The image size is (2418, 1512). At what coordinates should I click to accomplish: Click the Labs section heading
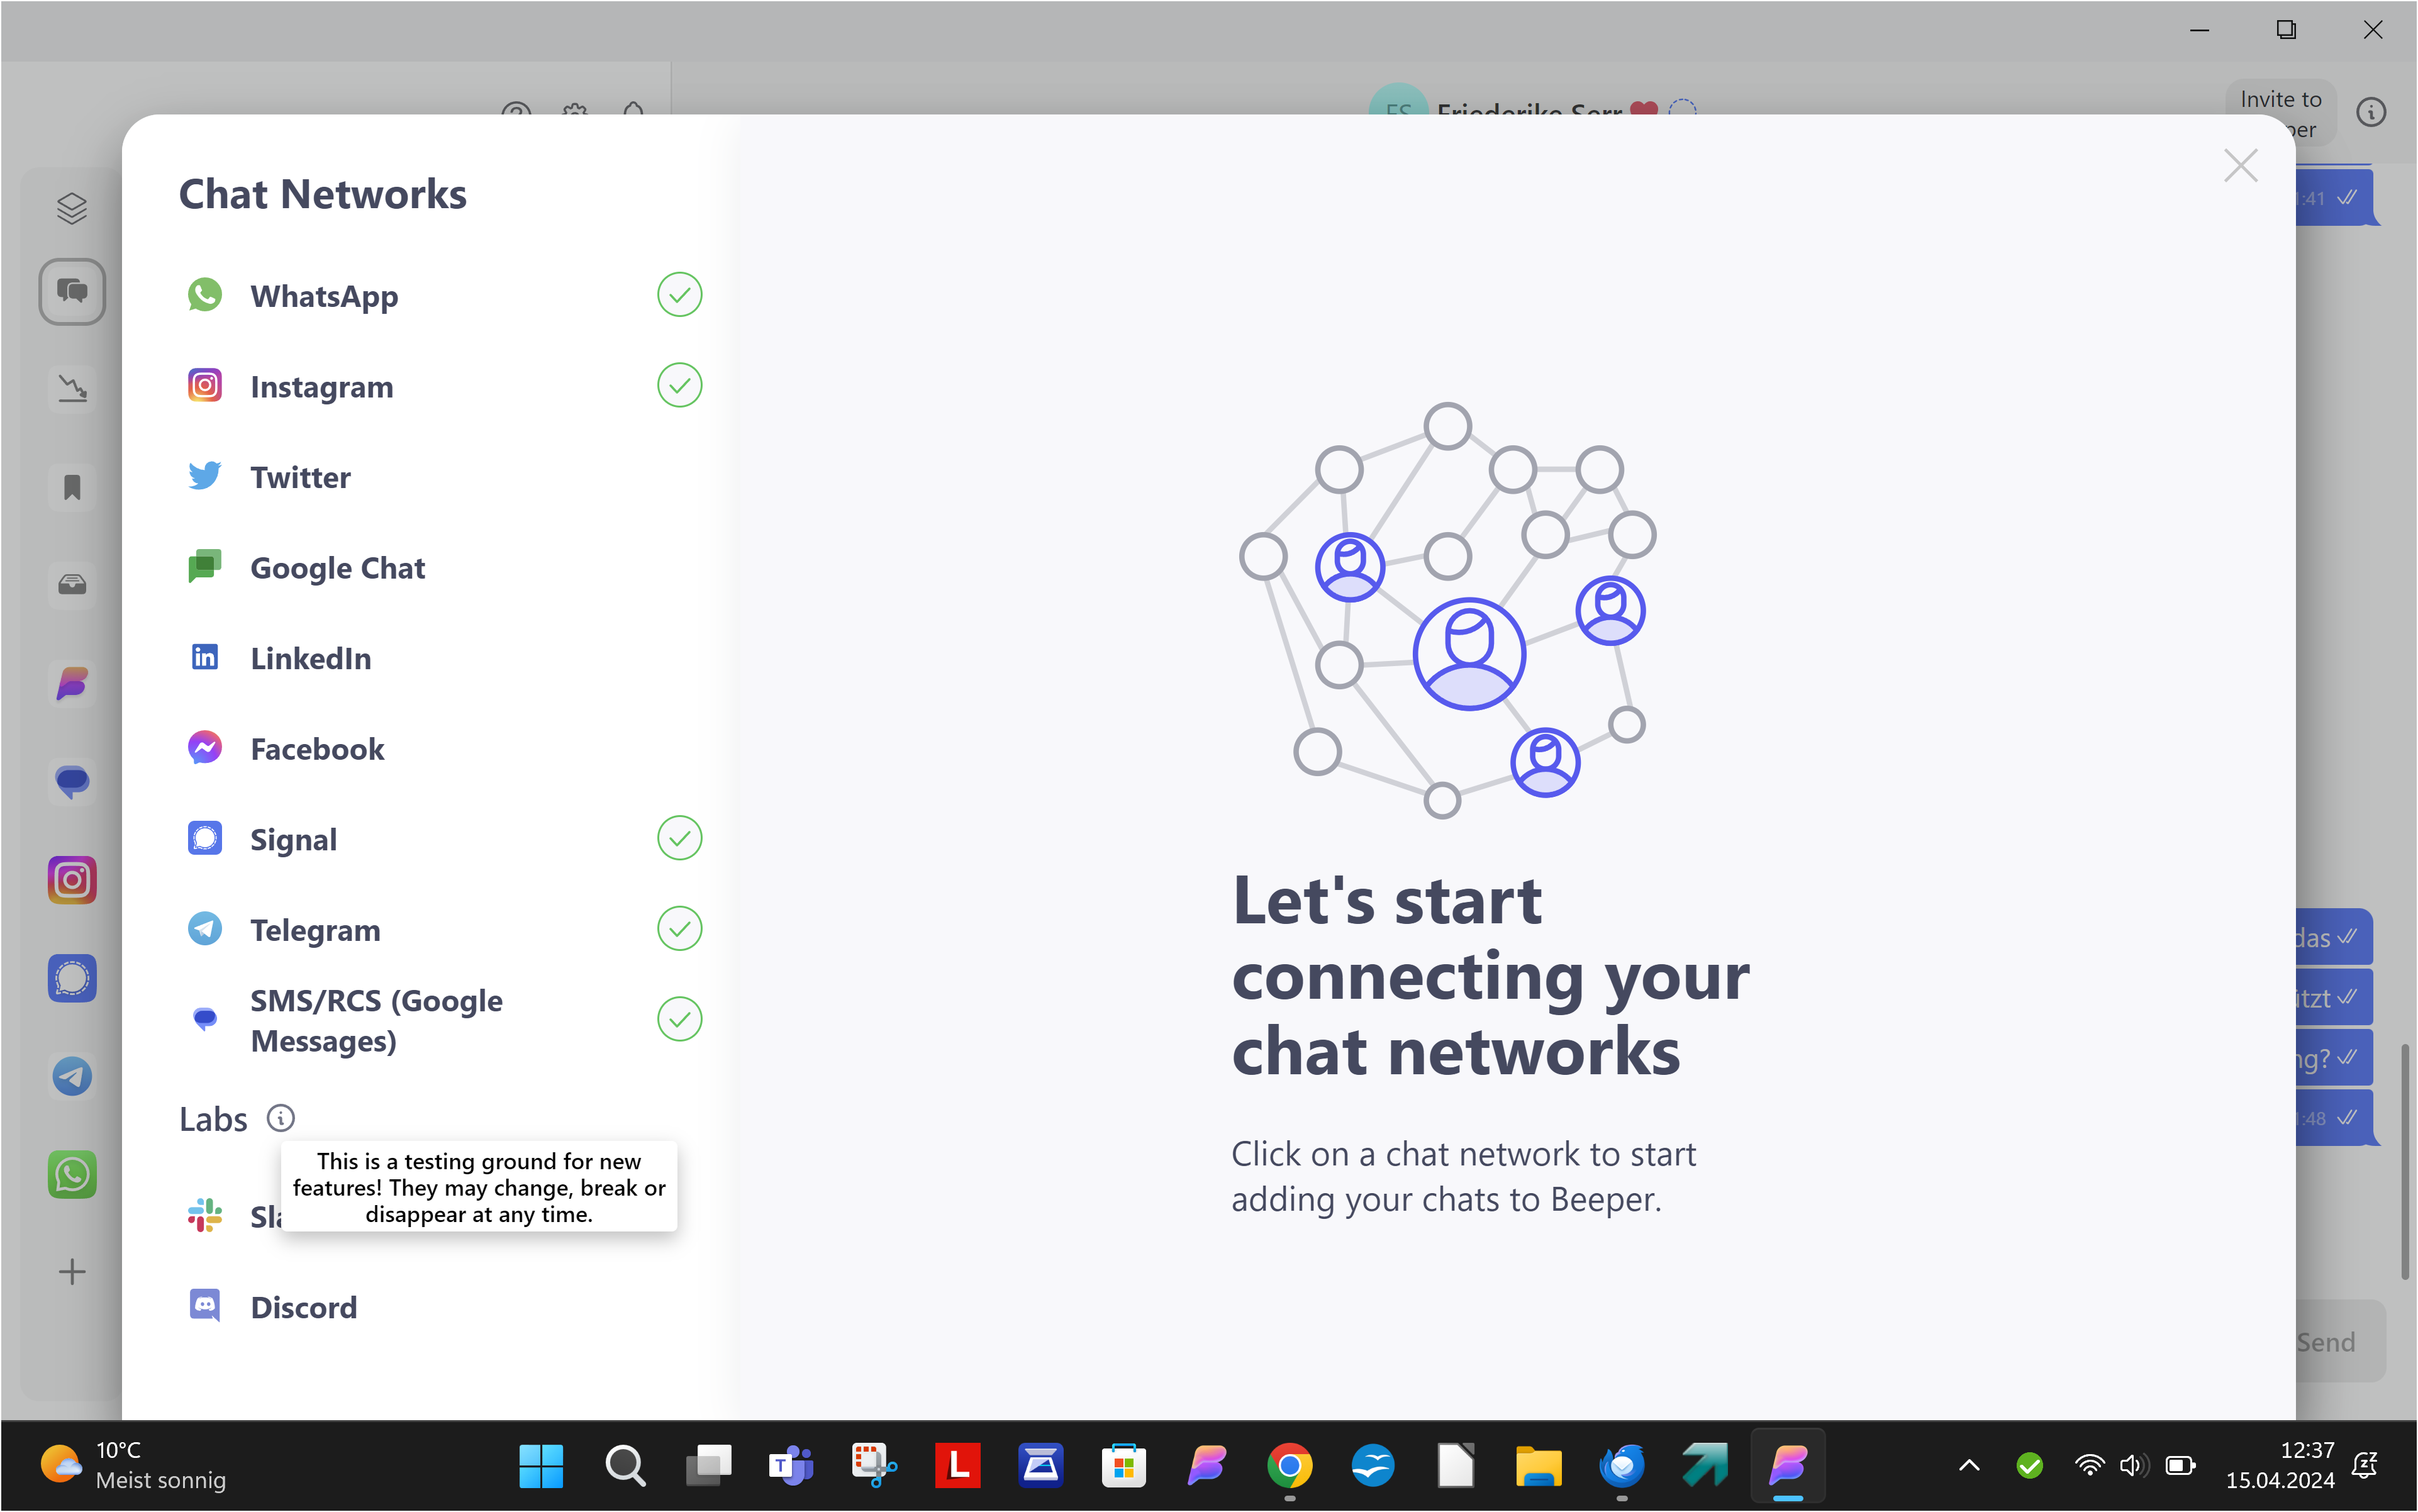[213, 1119]
